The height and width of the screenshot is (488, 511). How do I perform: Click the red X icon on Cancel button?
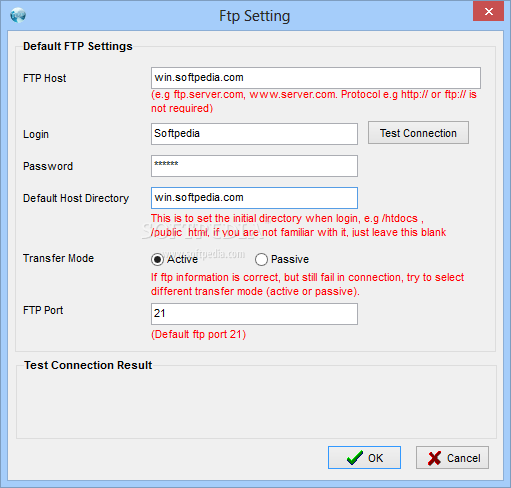[434, 458]
